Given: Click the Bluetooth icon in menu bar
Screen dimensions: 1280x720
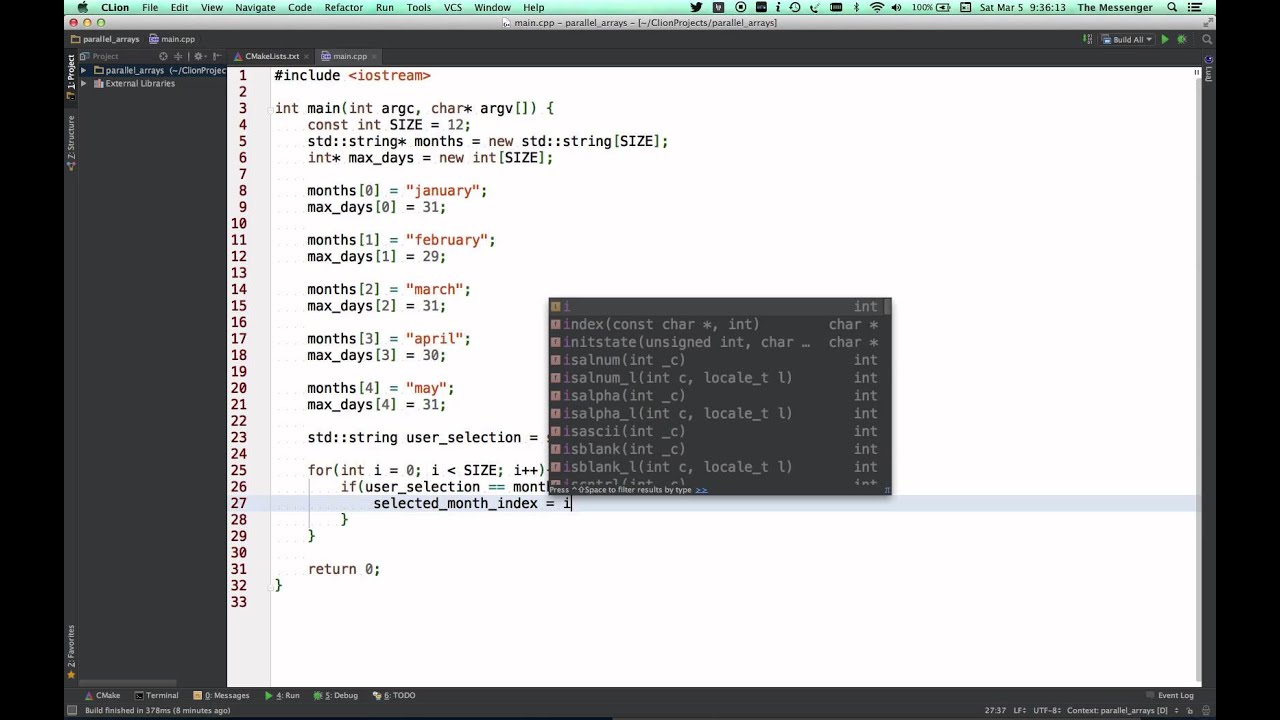Looking at the screenshot, I should click(856, 7).
